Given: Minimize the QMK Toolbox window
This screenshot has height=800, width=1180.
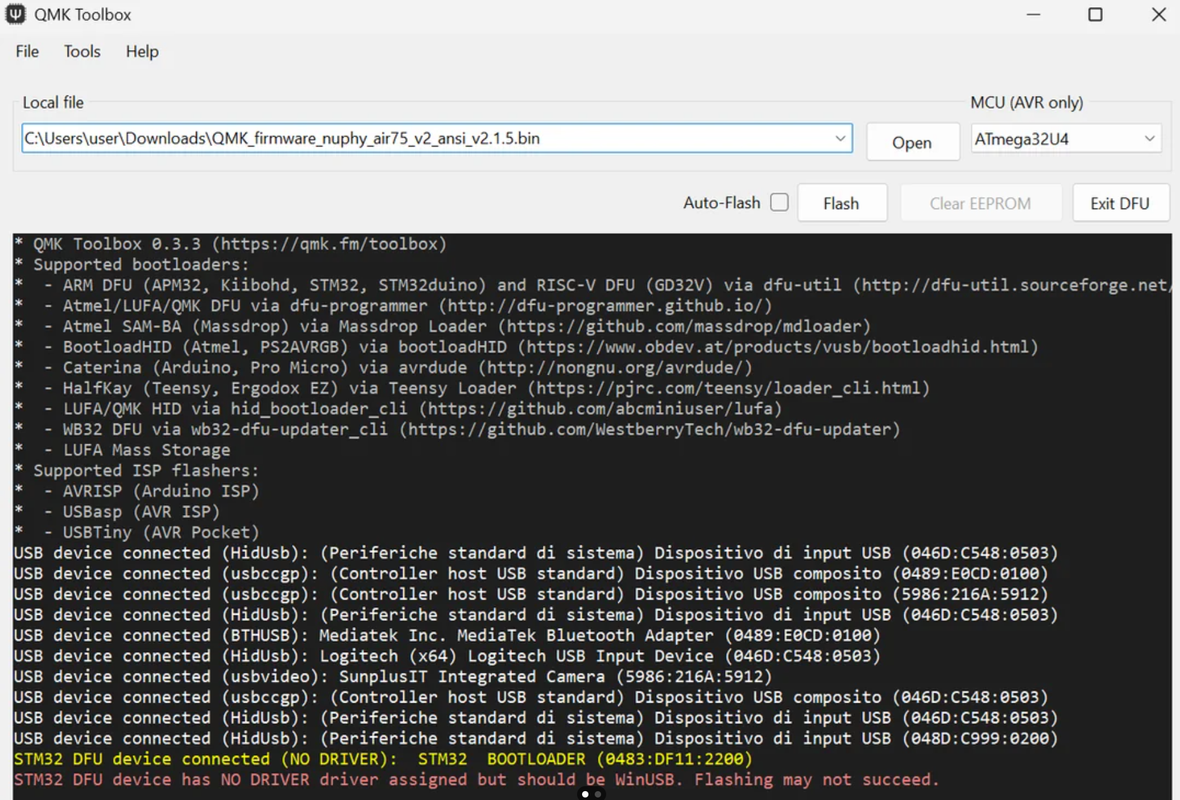Looking at the screenshot, I should (x=1033, y=14).
